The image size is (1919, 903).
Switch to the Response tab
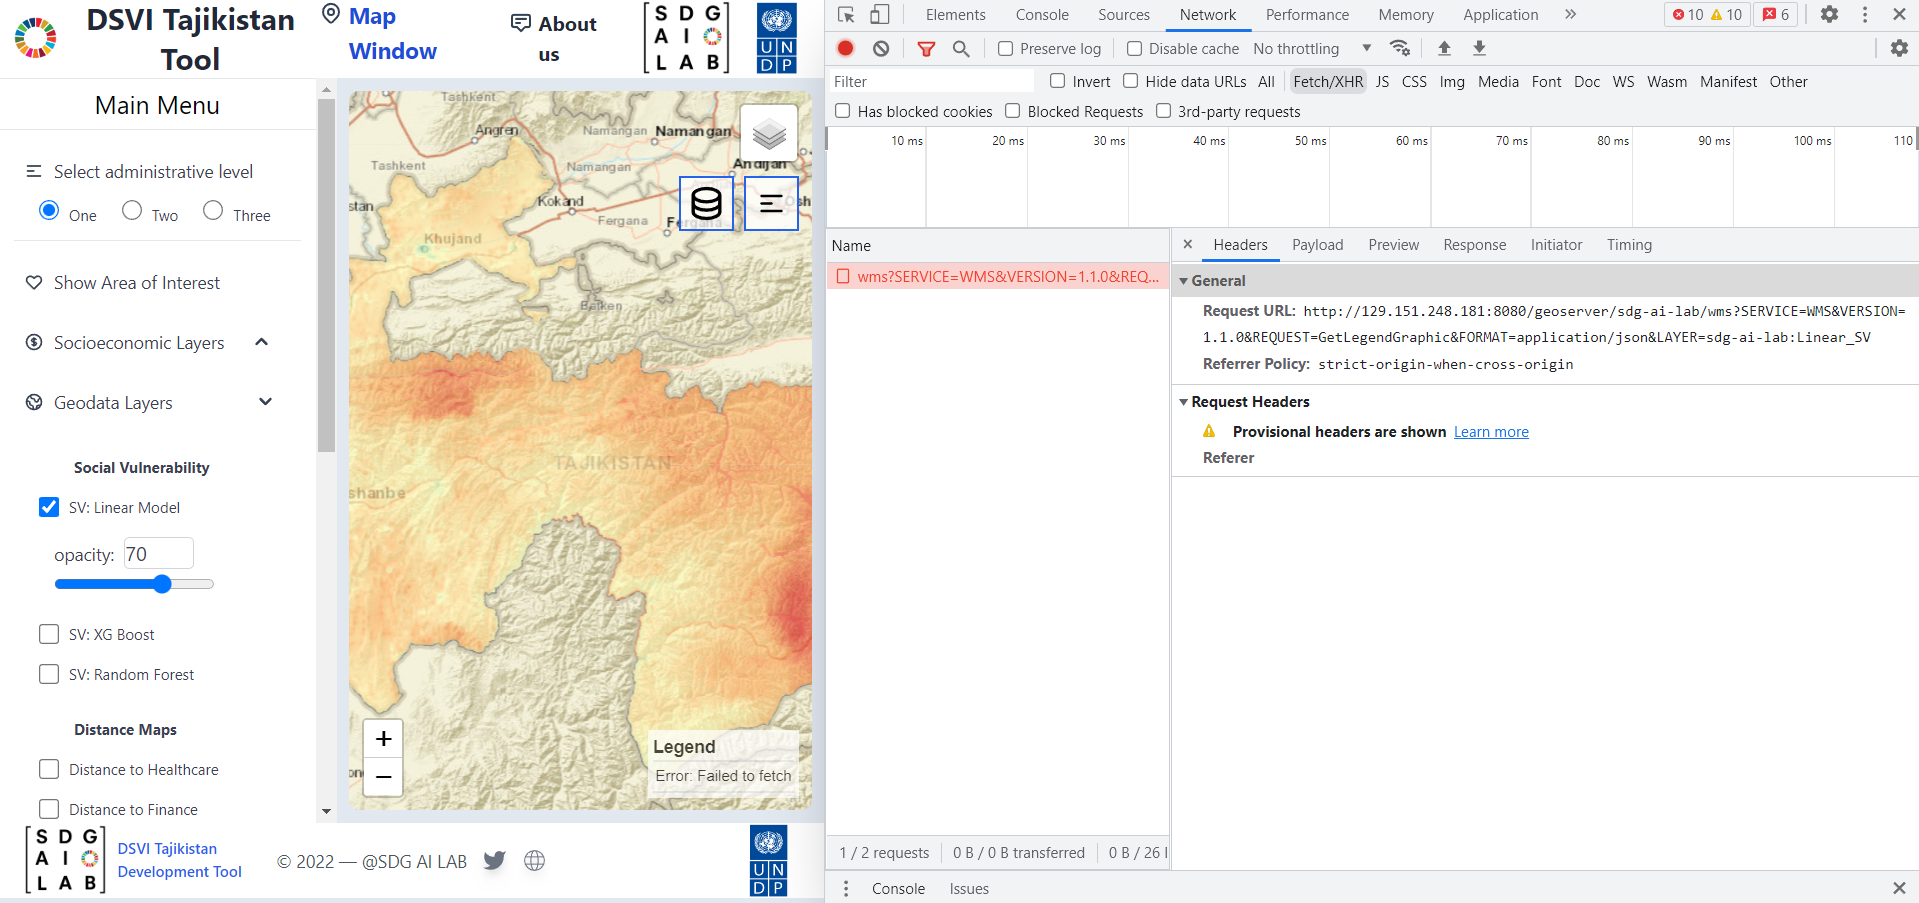click(1474, 244)
